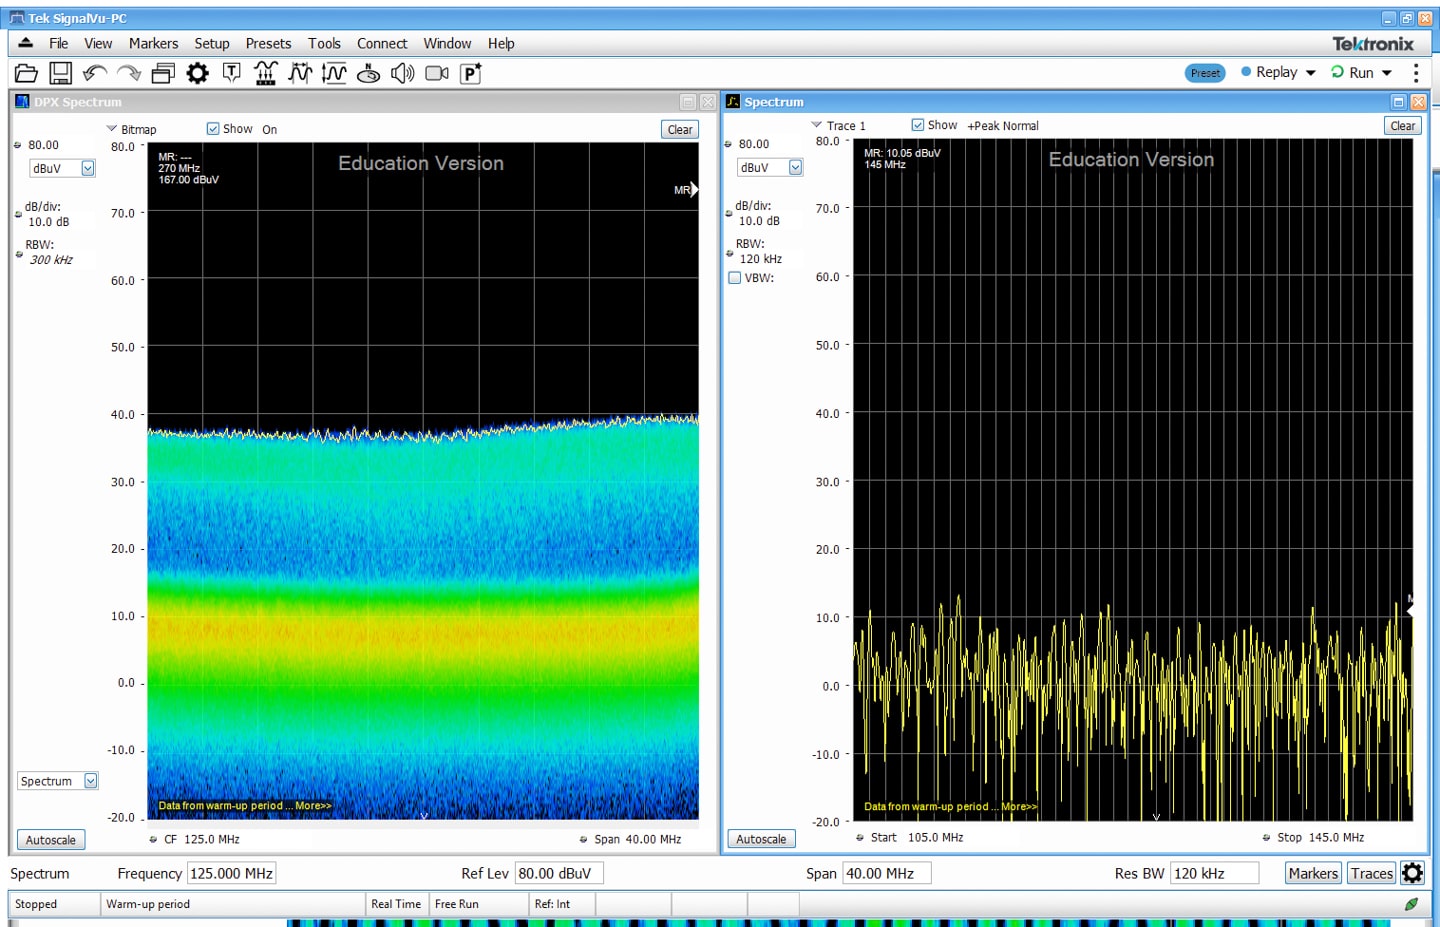1440x927 pixels.
Task: Click the More>> warm-up link in DPX plot
Action: pyautogui.click(x=313, y=805)
